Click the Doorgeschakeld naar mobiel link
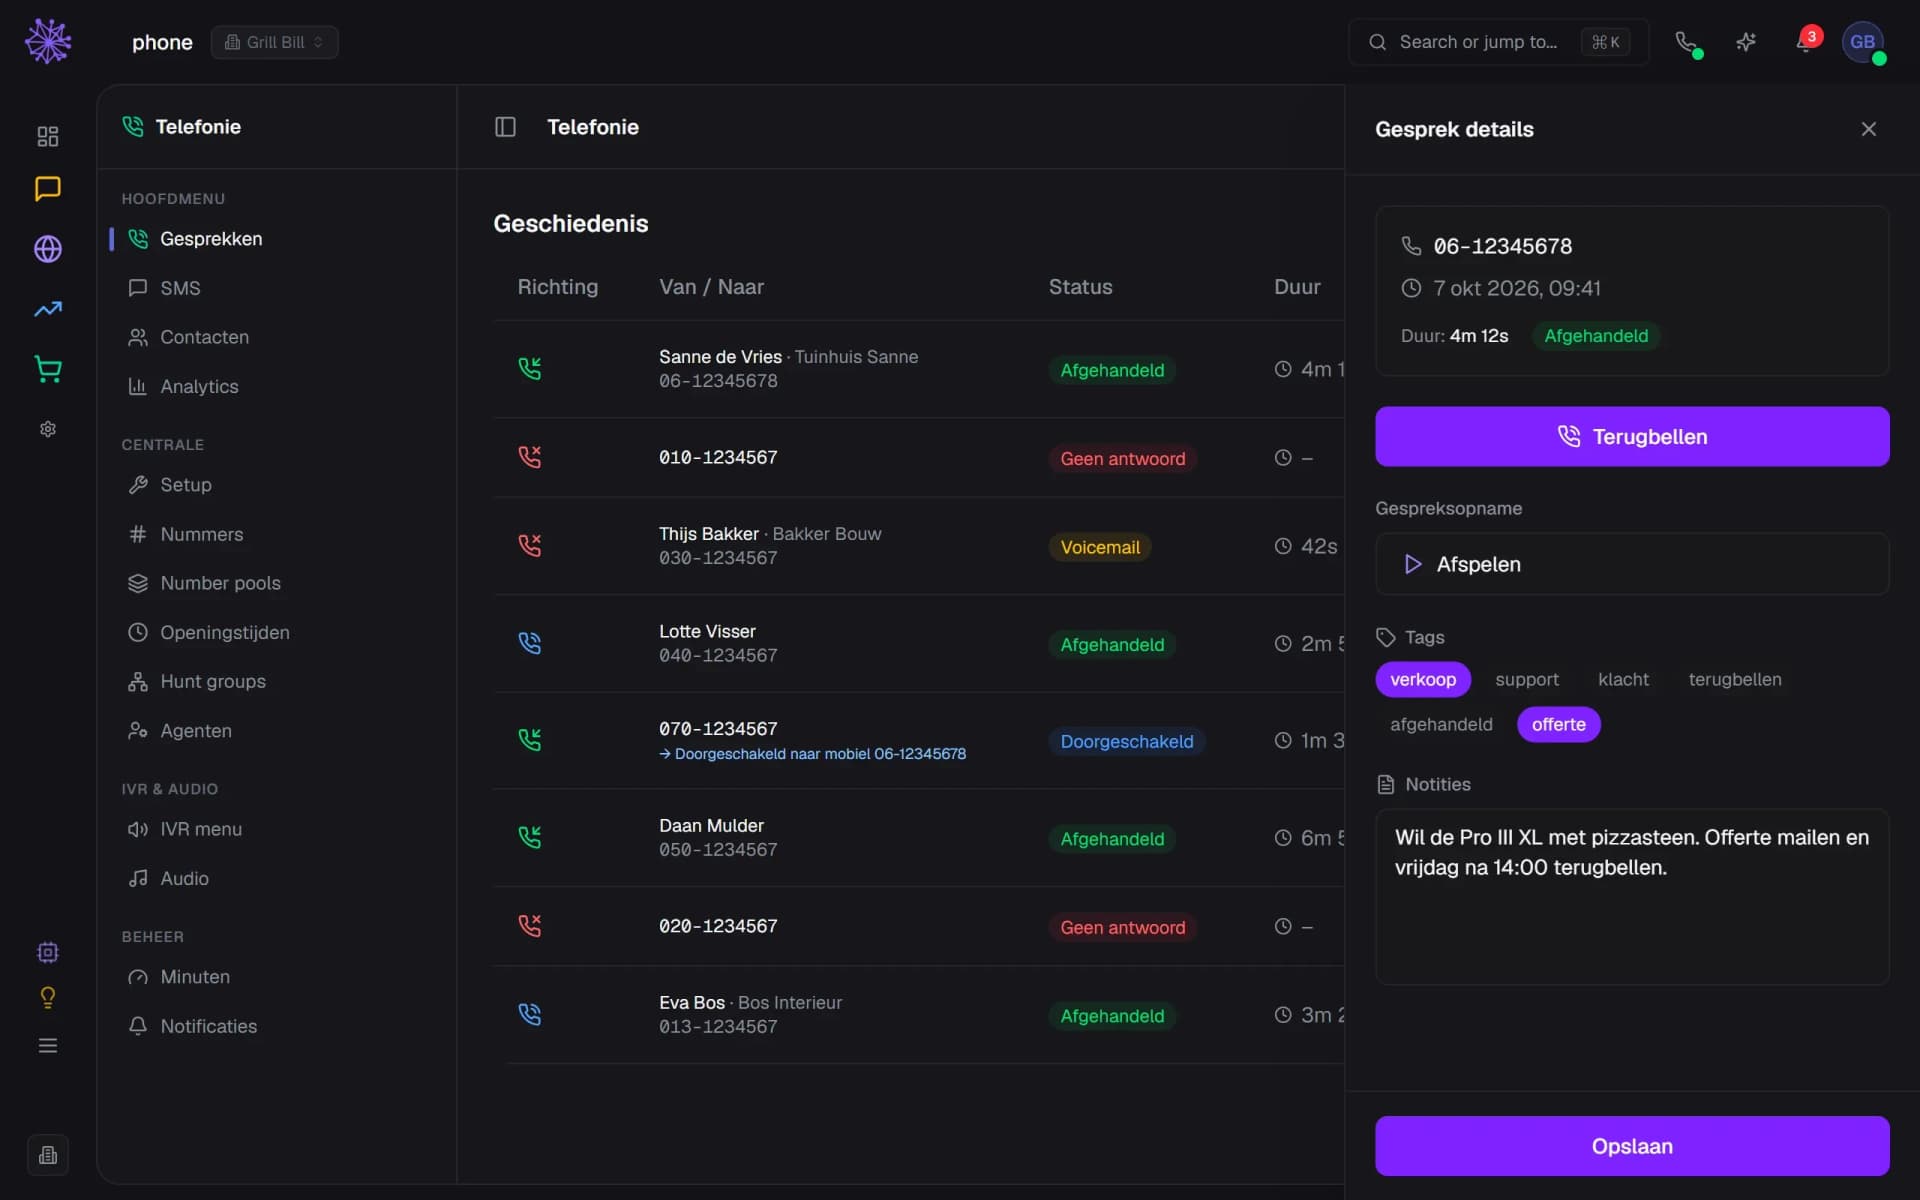The width and height of the screenshot is (1920, 1200). coord(812,754)
